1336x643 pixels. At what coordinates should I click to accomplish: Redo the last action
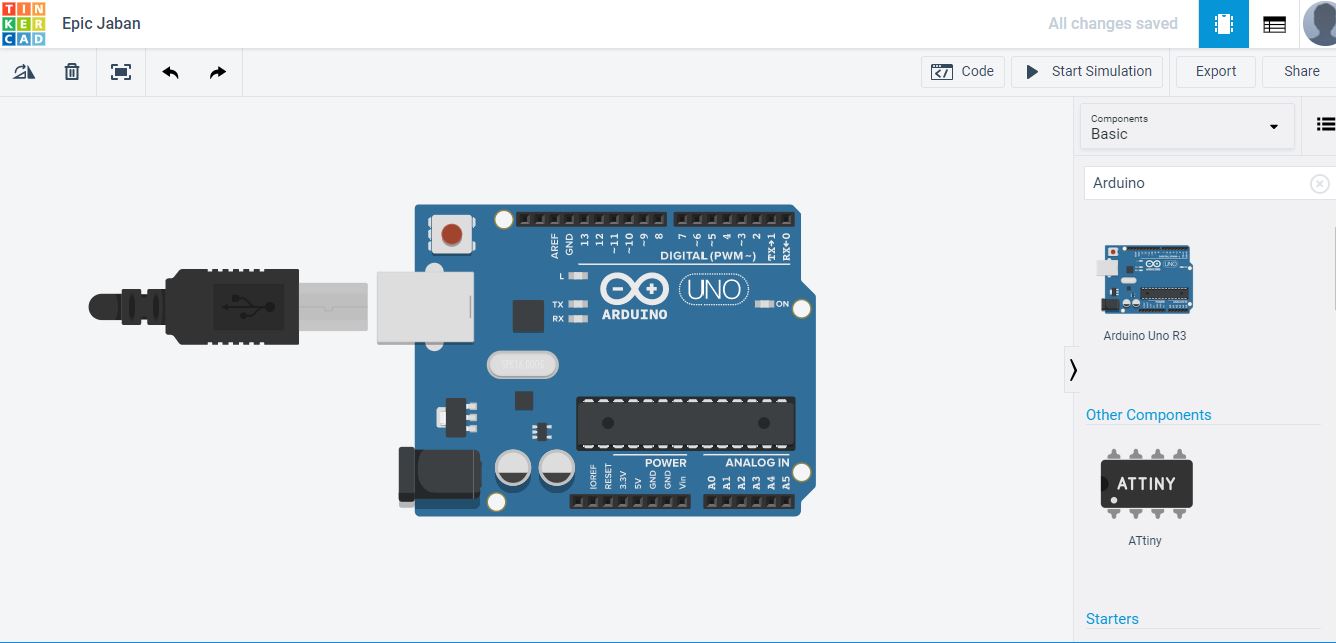(x=218, y=72)
